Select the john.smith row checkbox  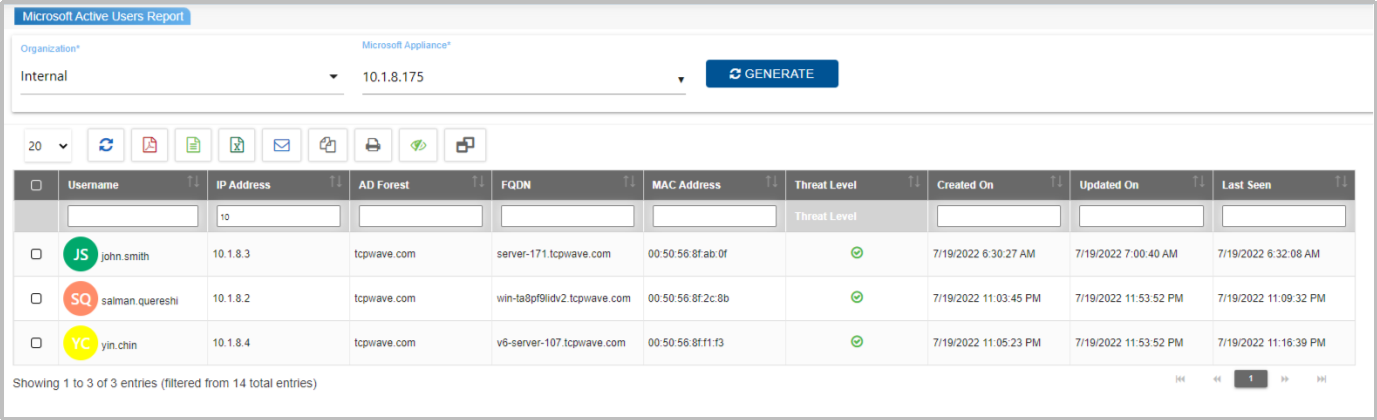click(37, 254)
